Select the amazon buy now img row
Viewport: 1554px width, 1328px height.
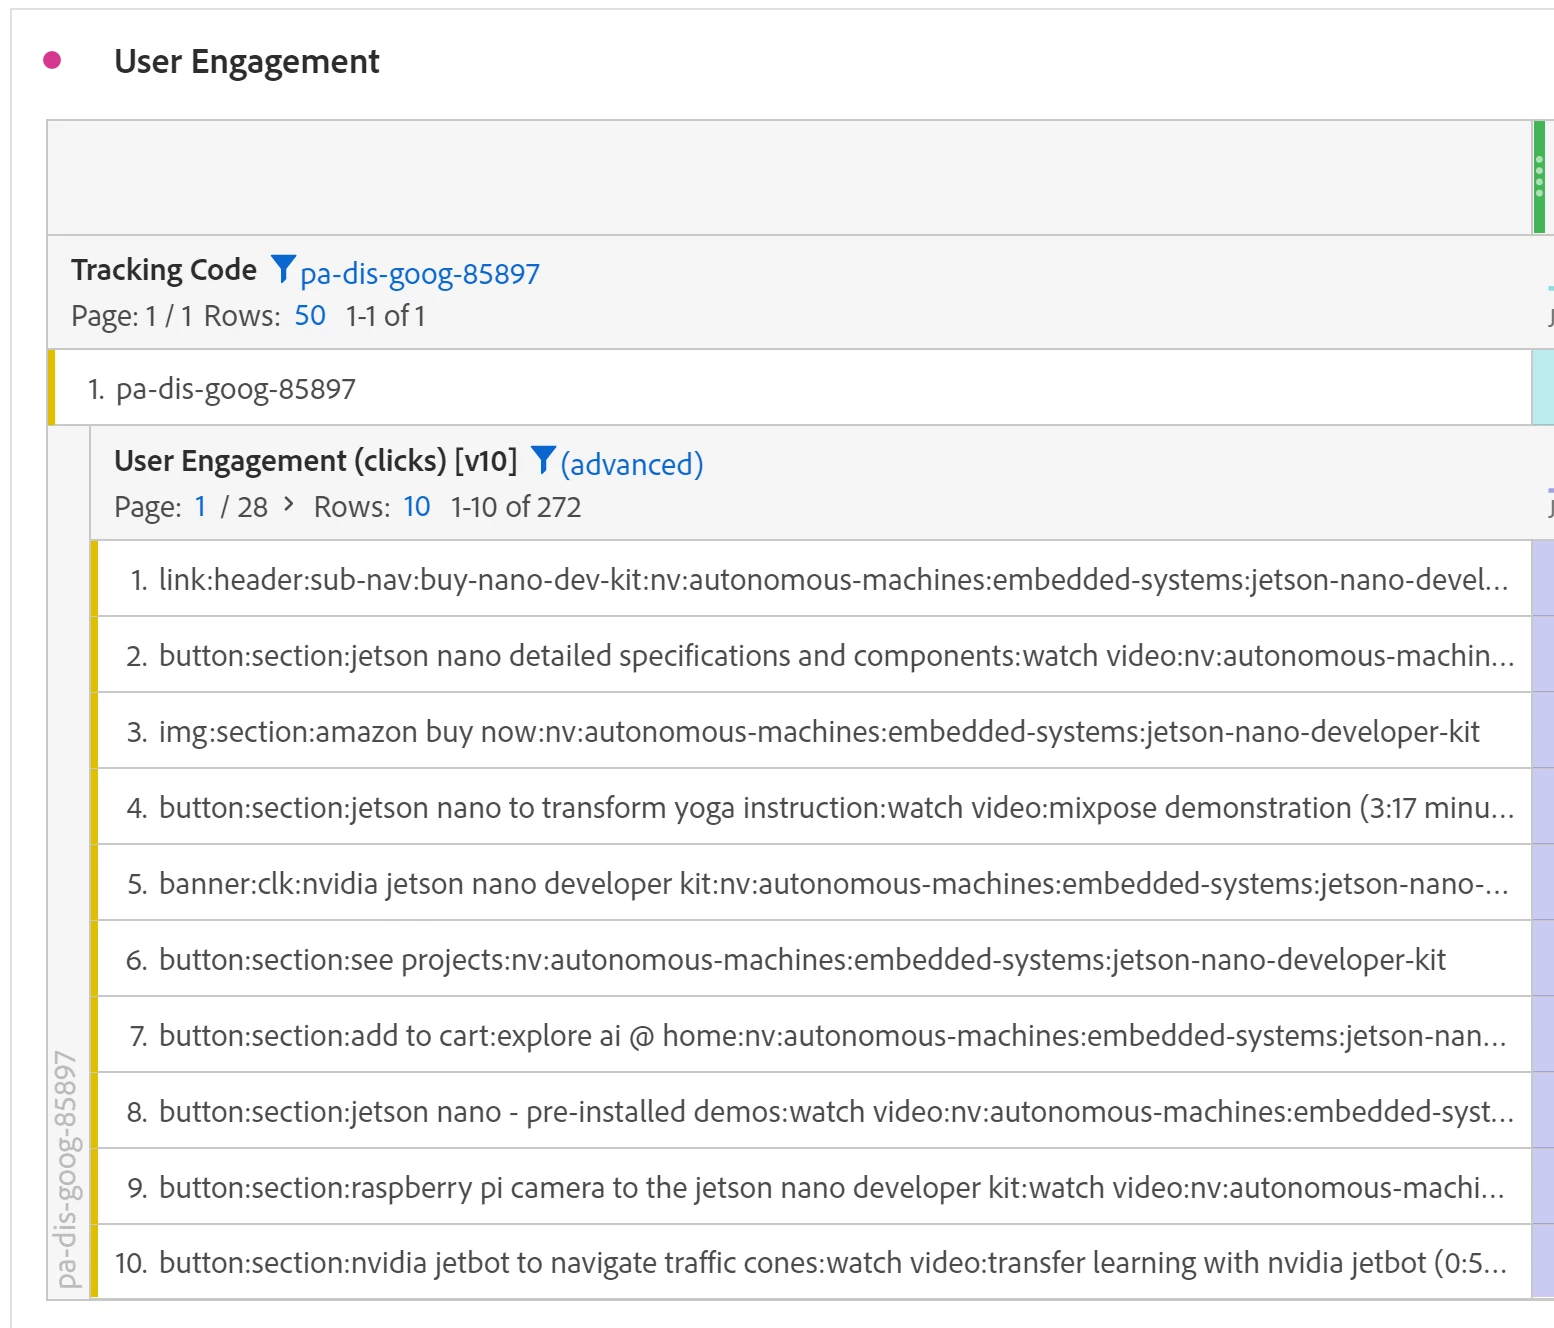tap(819, 732)
